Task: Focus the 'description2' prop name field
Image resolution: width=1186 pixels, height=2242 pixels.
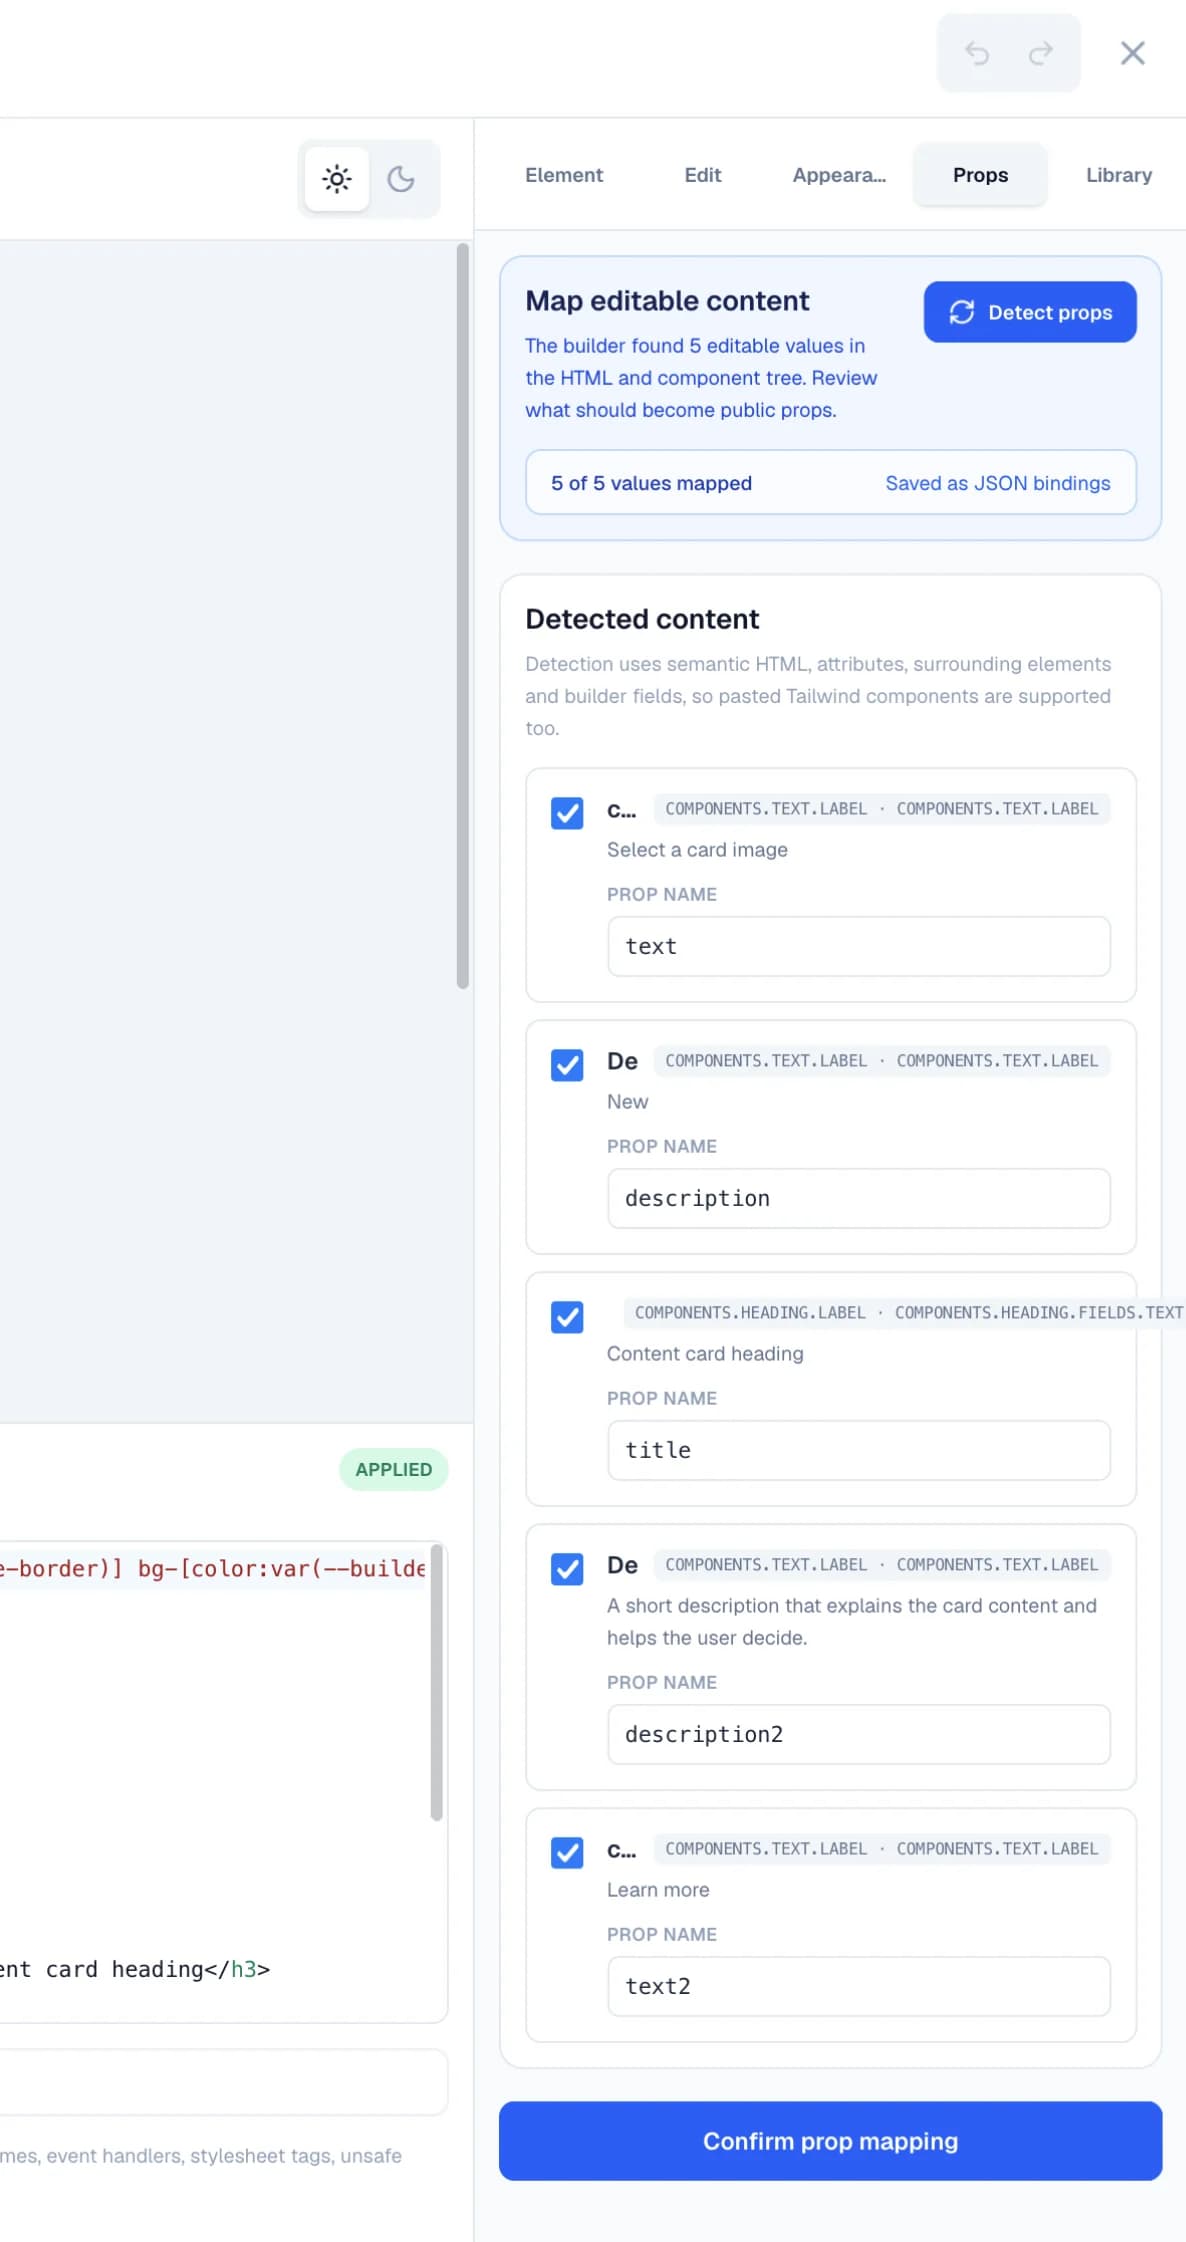Action: (858, 1734)
